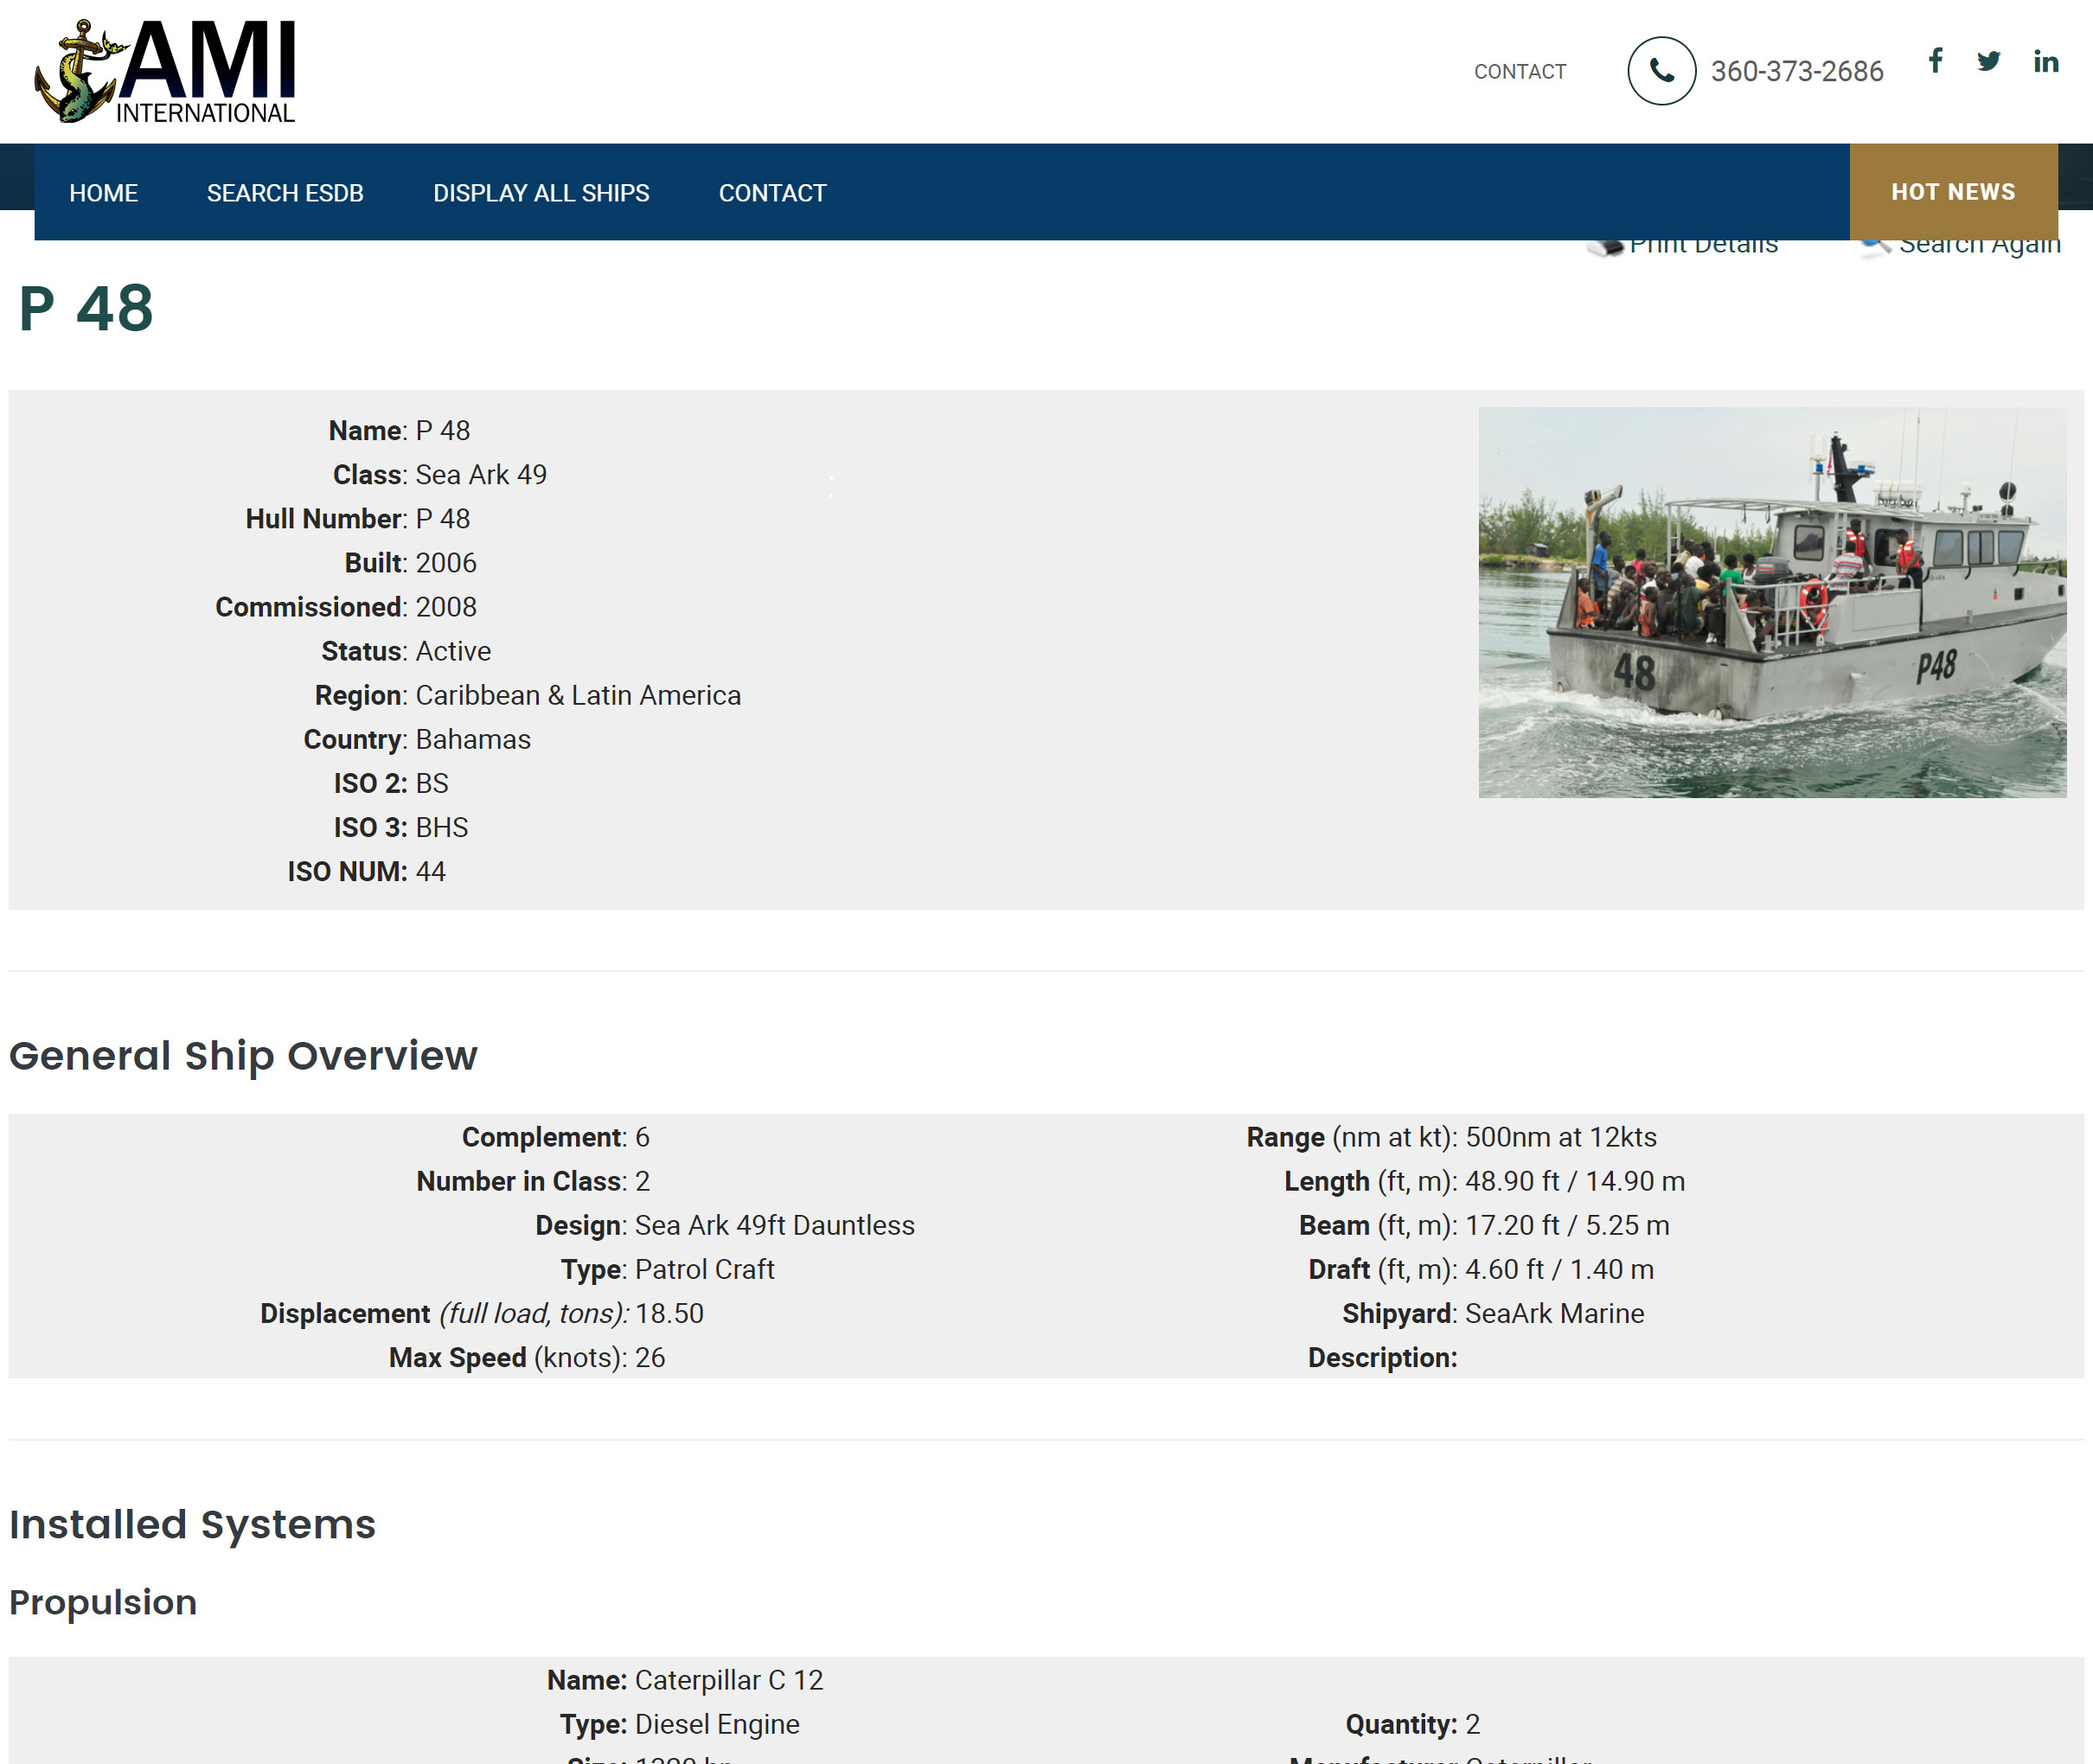Click the Propulsion subheading
The height and width of the screenshot is (1764, 2093).
click(103, 1602)
